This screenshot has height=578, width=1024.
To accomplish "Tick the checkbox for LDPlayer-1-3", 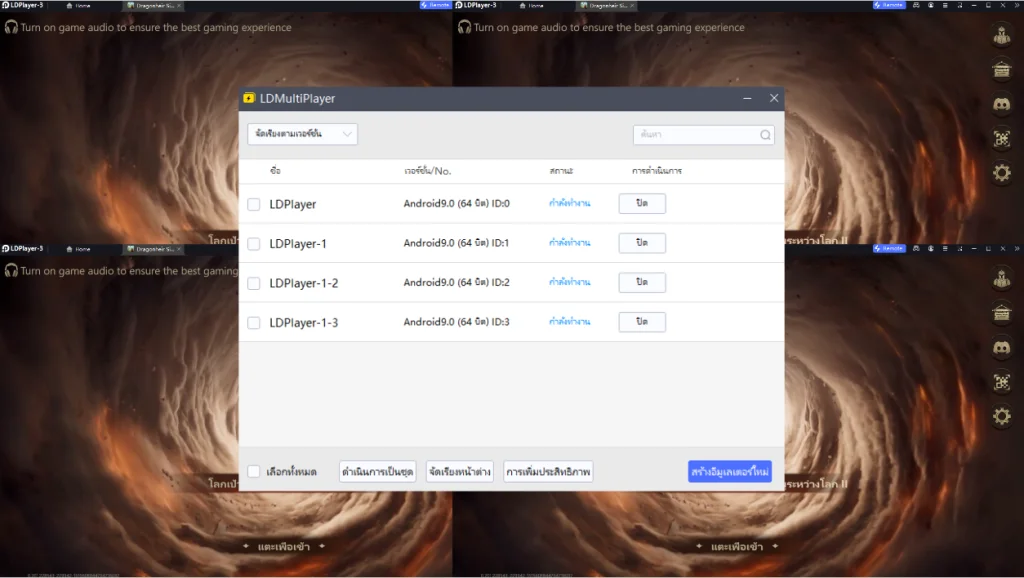I will click(253, 323).
